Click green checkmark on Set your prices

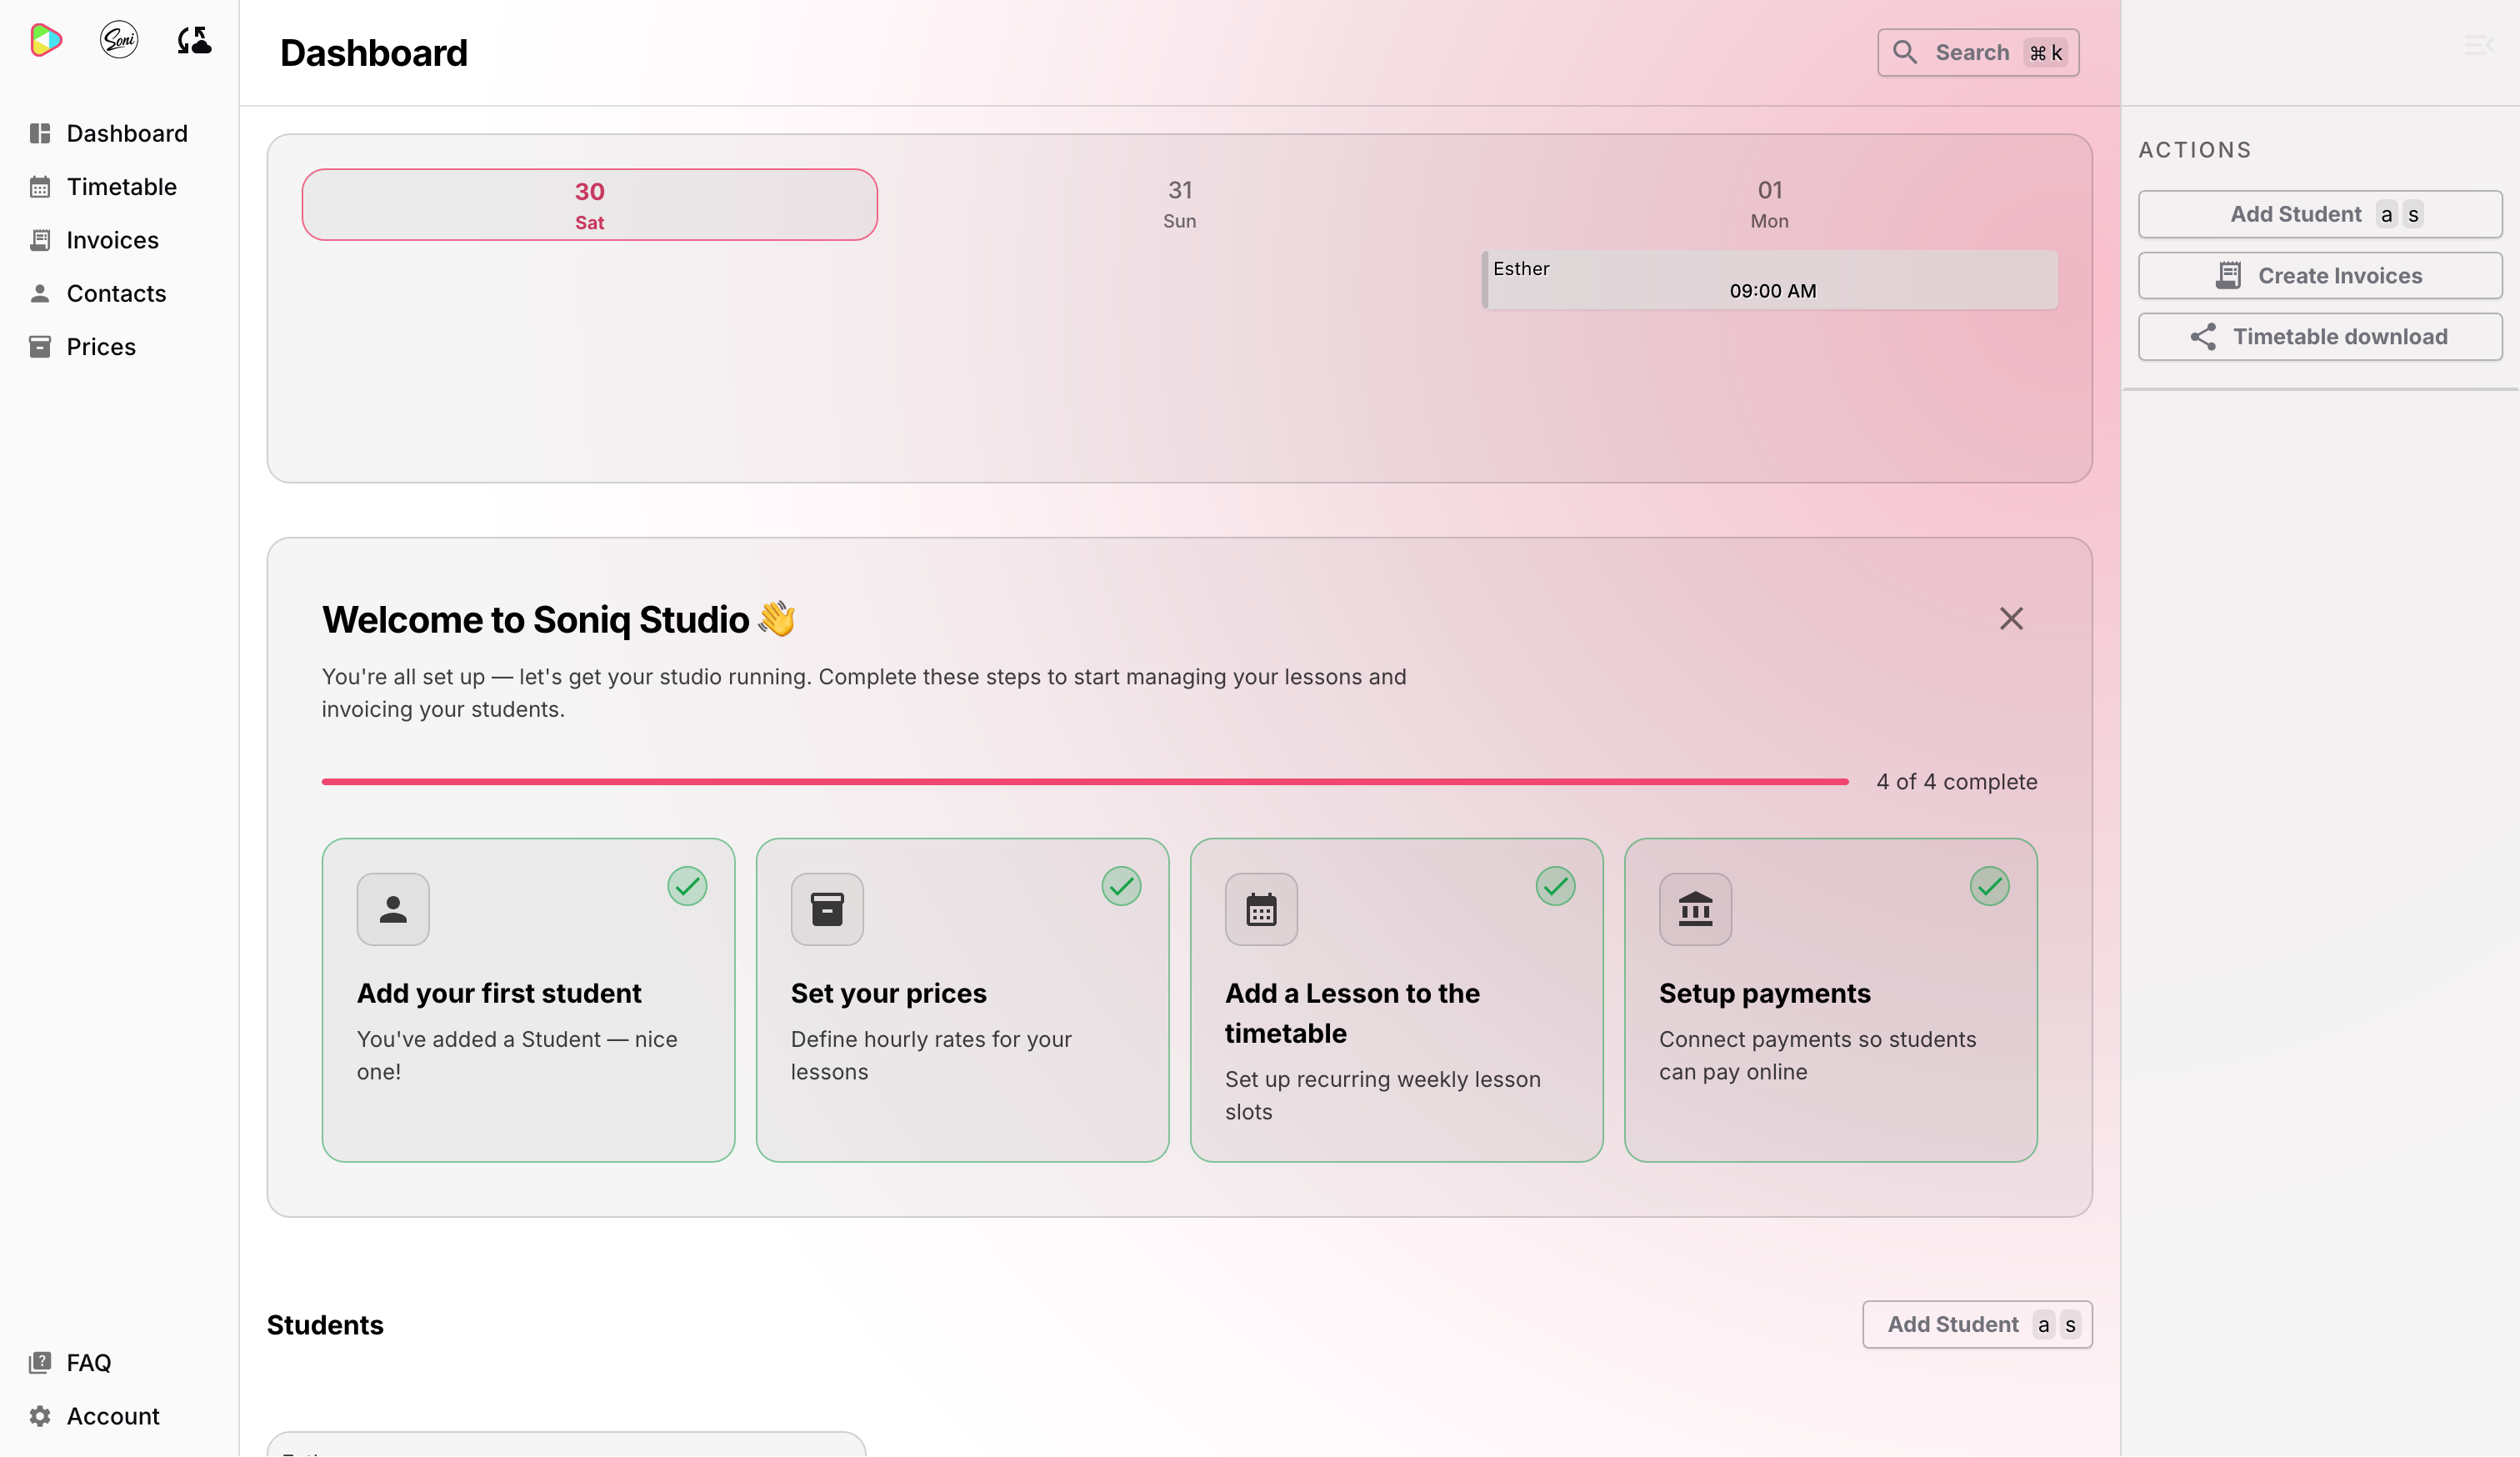[1121, 886]
